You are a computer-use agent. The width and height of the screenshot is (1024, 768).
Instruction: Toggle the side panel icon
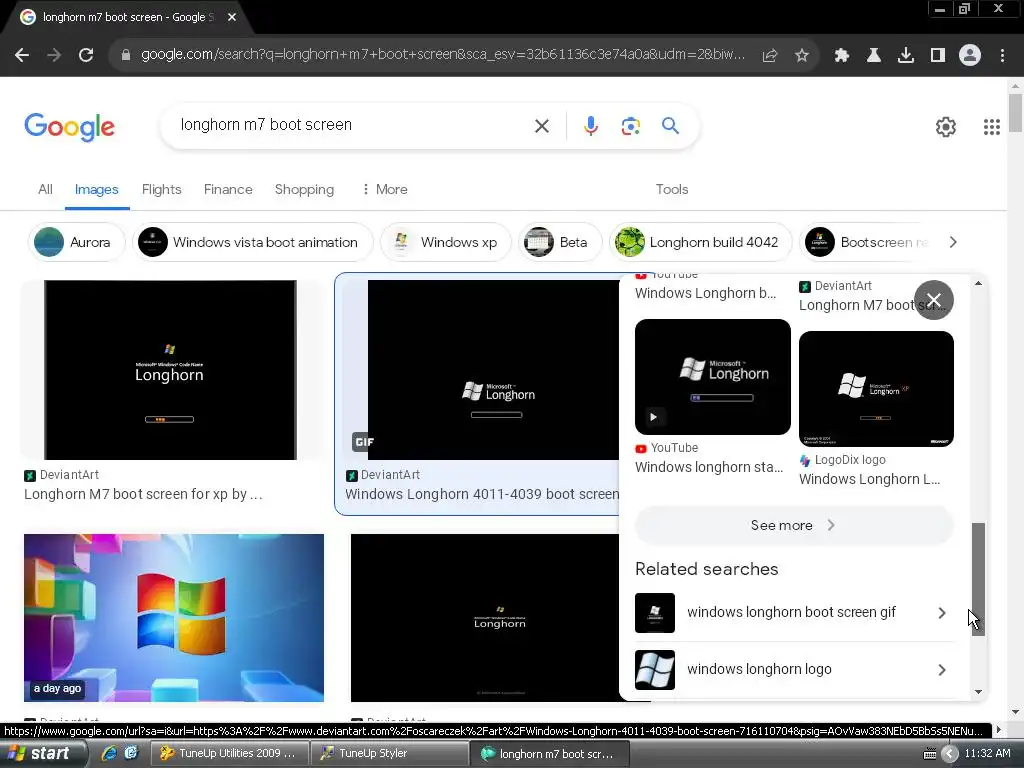tap(938, 56)
